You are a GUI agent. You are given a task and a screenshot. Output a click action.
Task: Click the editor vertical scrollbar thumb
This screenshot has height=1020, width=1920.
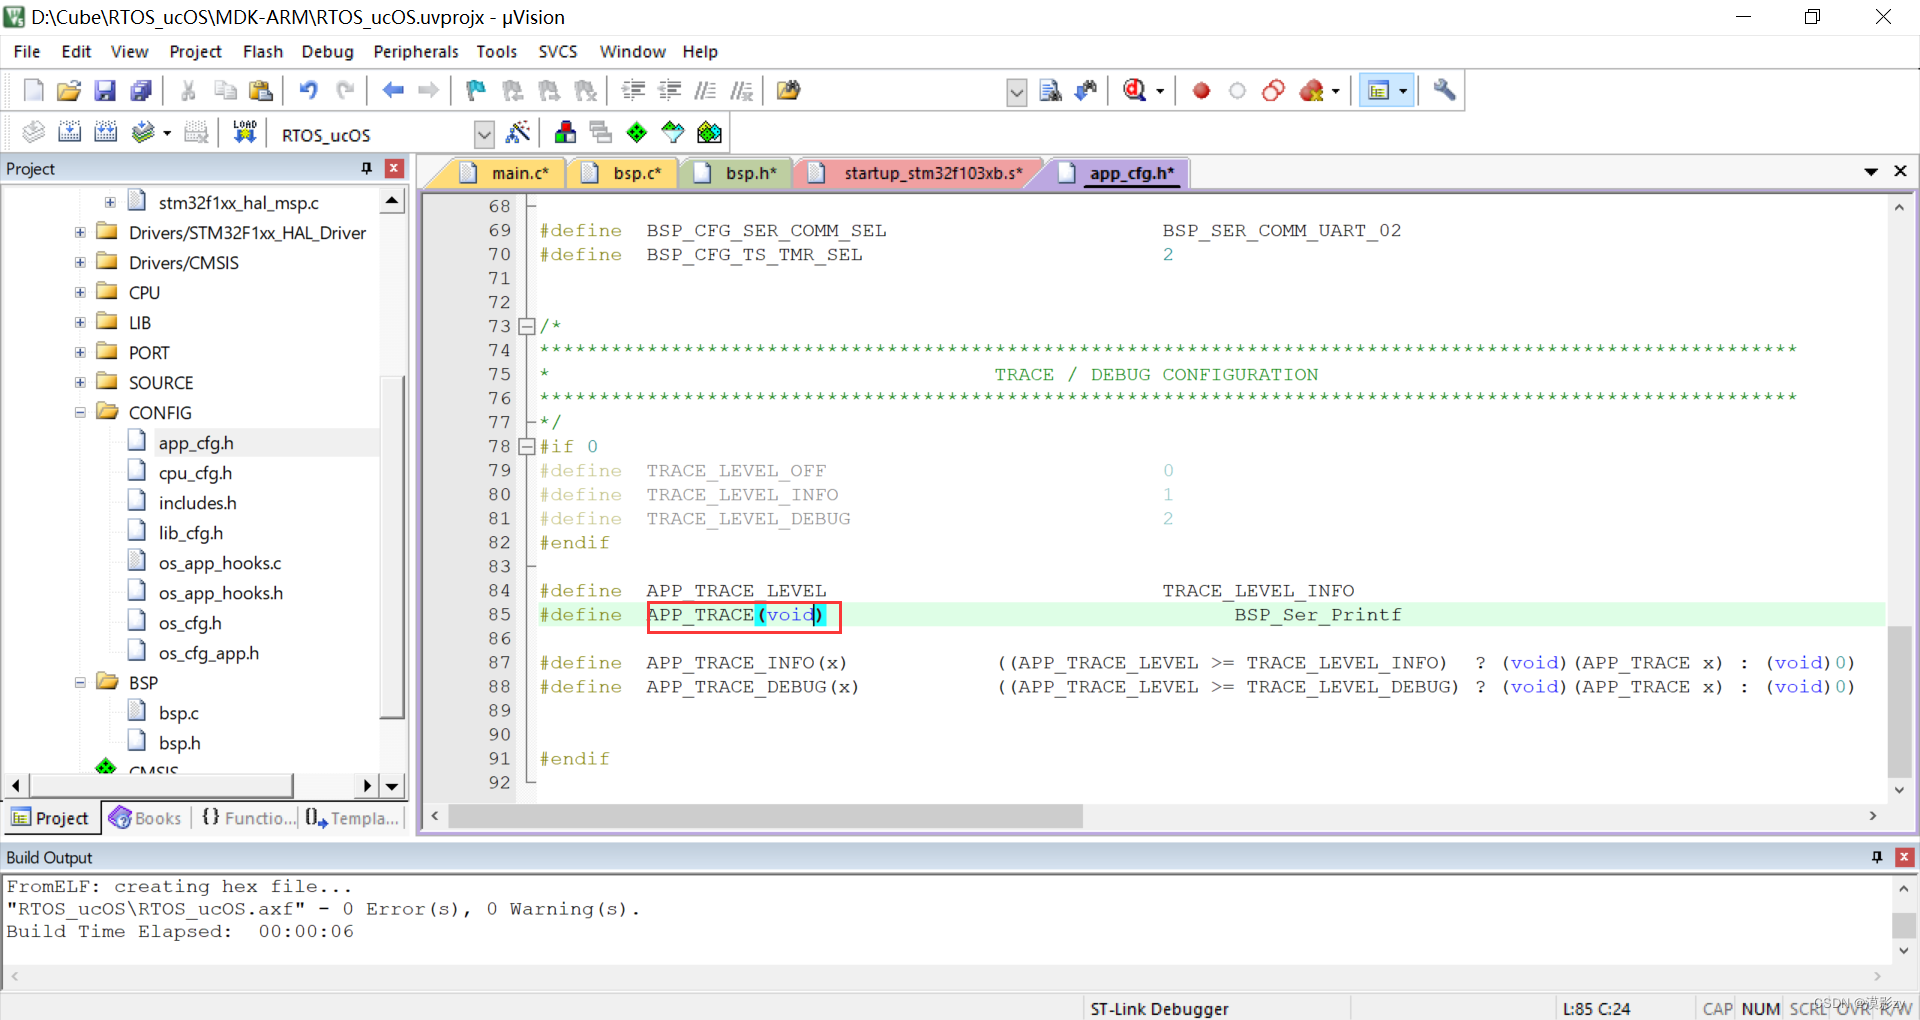pyautogui.click(x=1899, y=701)
